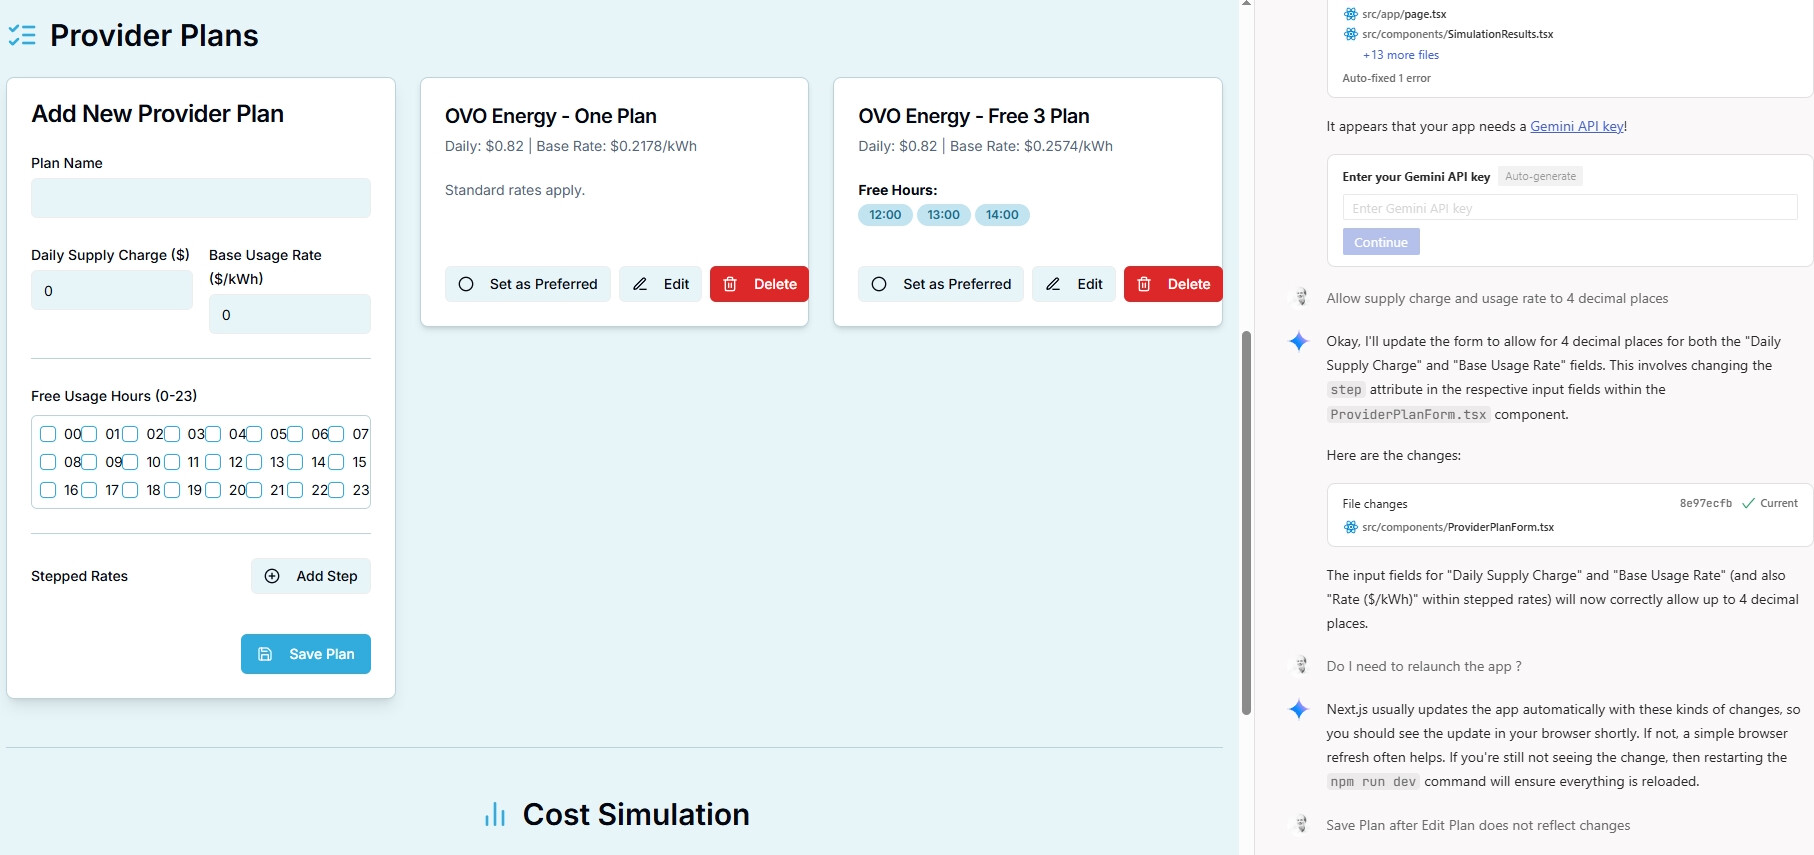Expand the +13 more files list
The height and width of the screenshot is (855, 1814).
point(1400,55)
